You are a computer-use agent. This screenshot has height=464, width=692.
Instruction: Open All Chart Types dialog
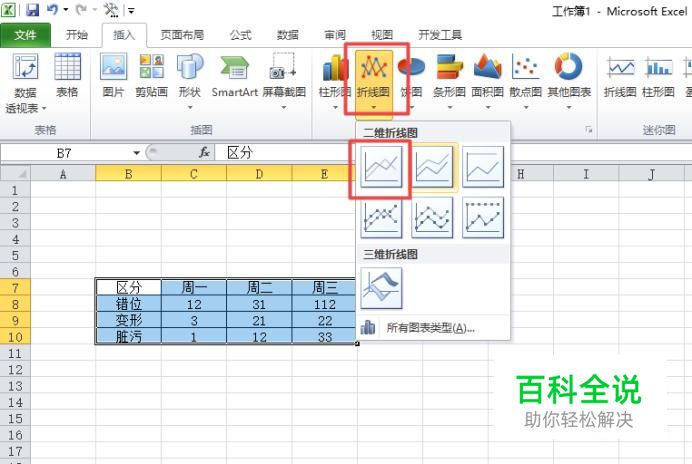432,328
